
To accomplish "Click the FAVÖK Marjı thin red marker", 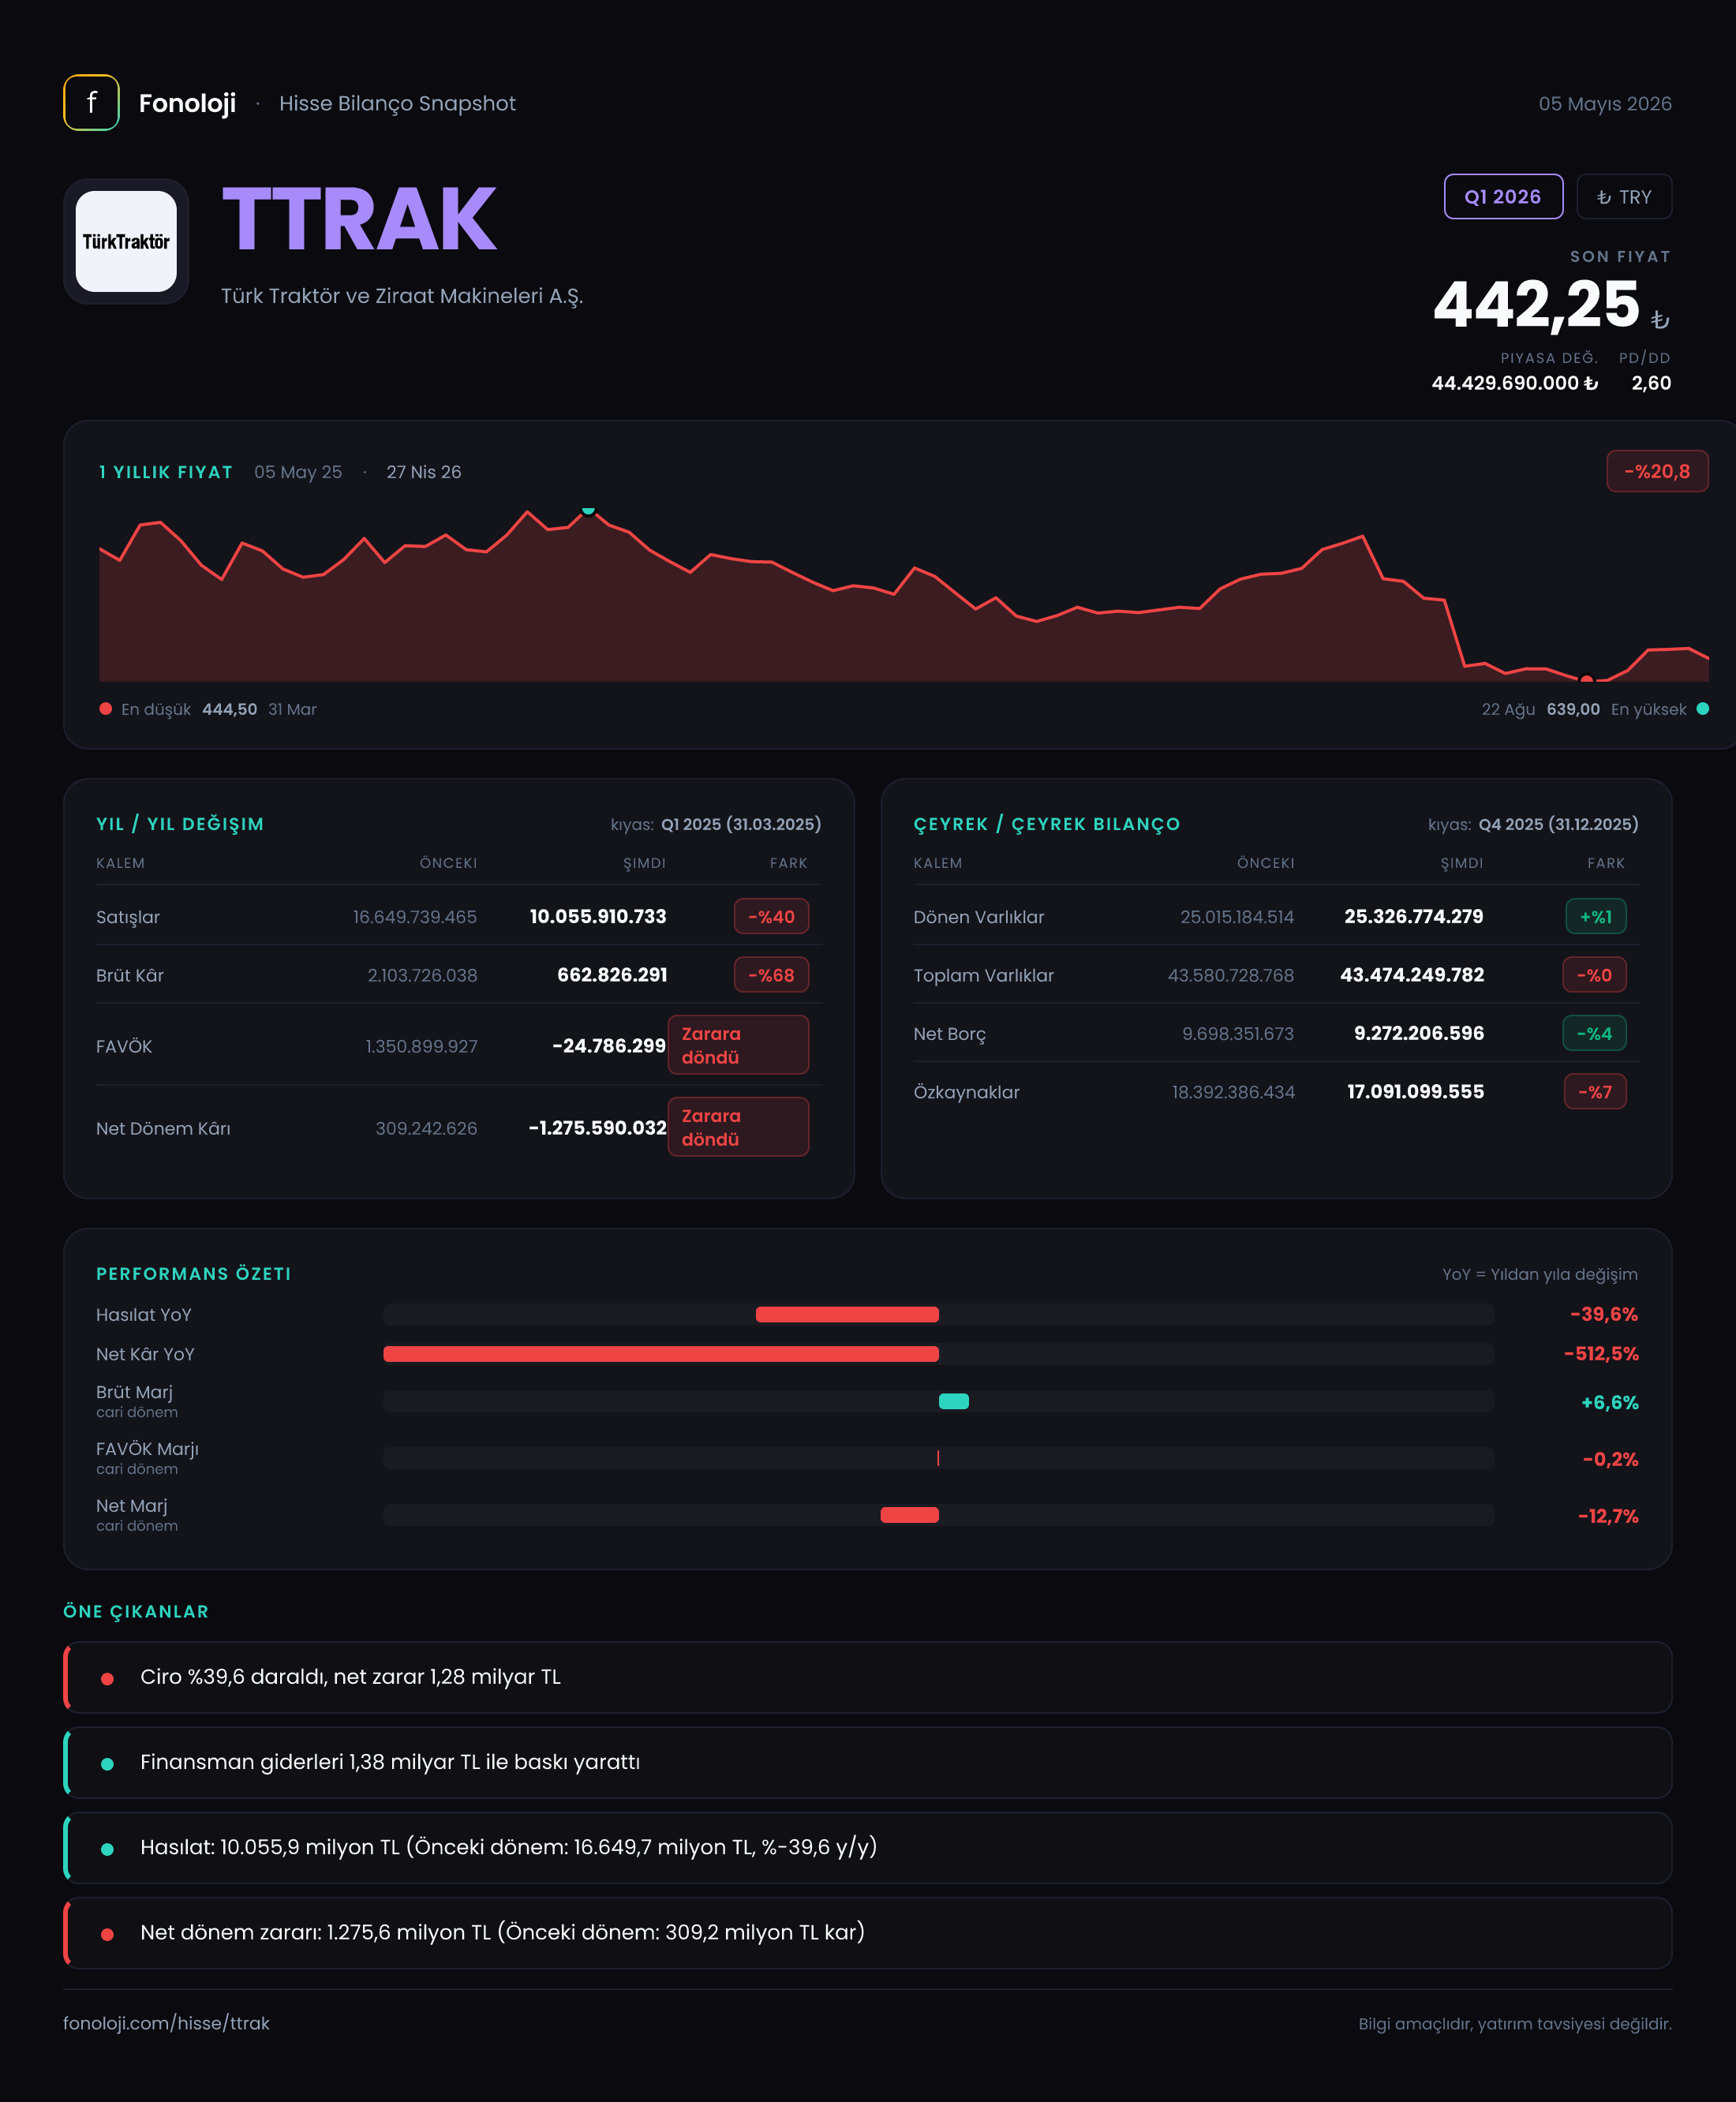I will (938, 1458).
